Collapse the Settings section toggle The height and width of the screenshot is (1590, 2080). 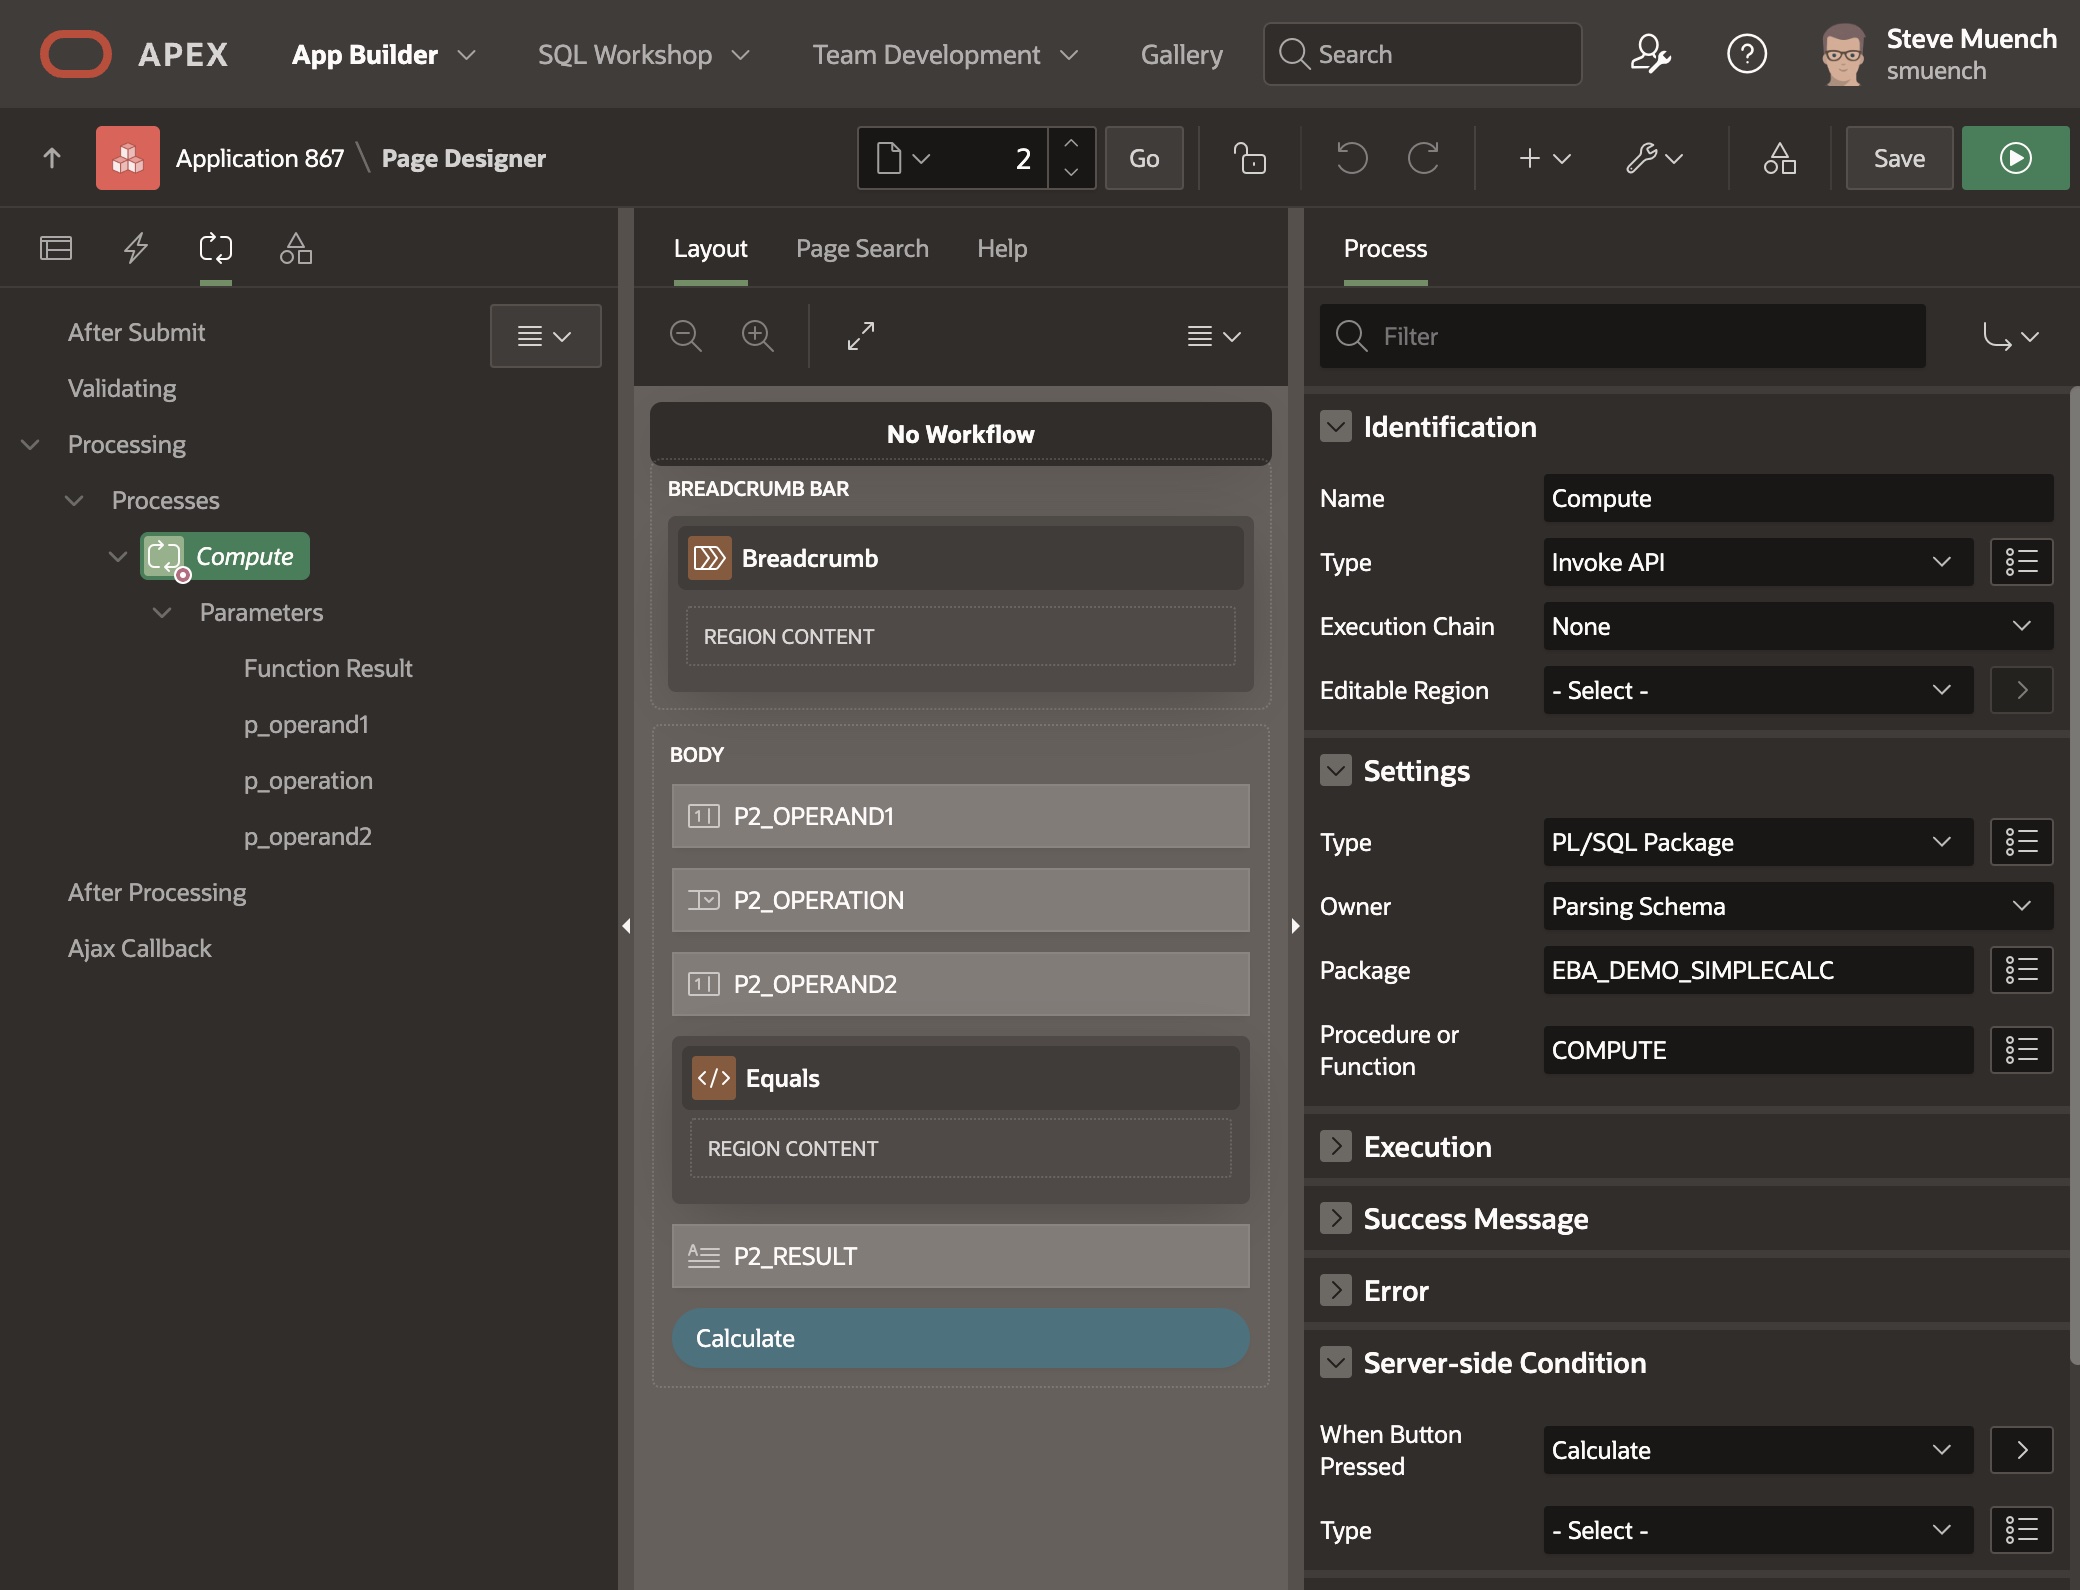pos(1336,771)
